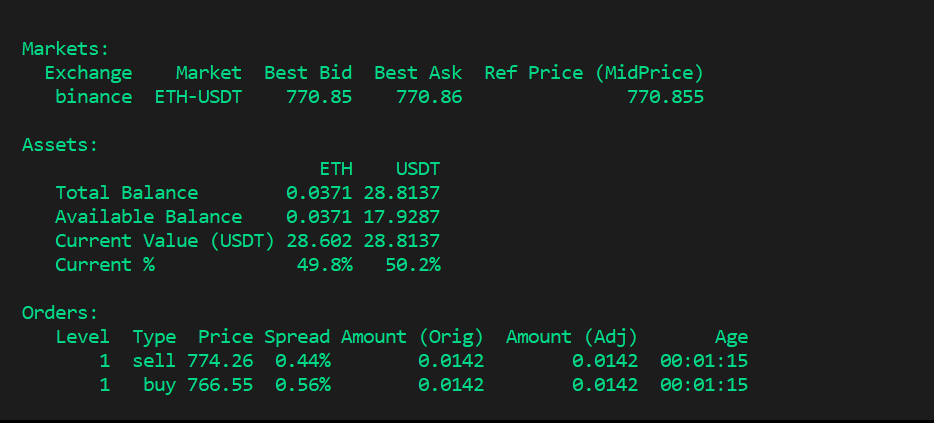
Task: Click the ETH-USDT market pair
Action: tap(198, 97)
